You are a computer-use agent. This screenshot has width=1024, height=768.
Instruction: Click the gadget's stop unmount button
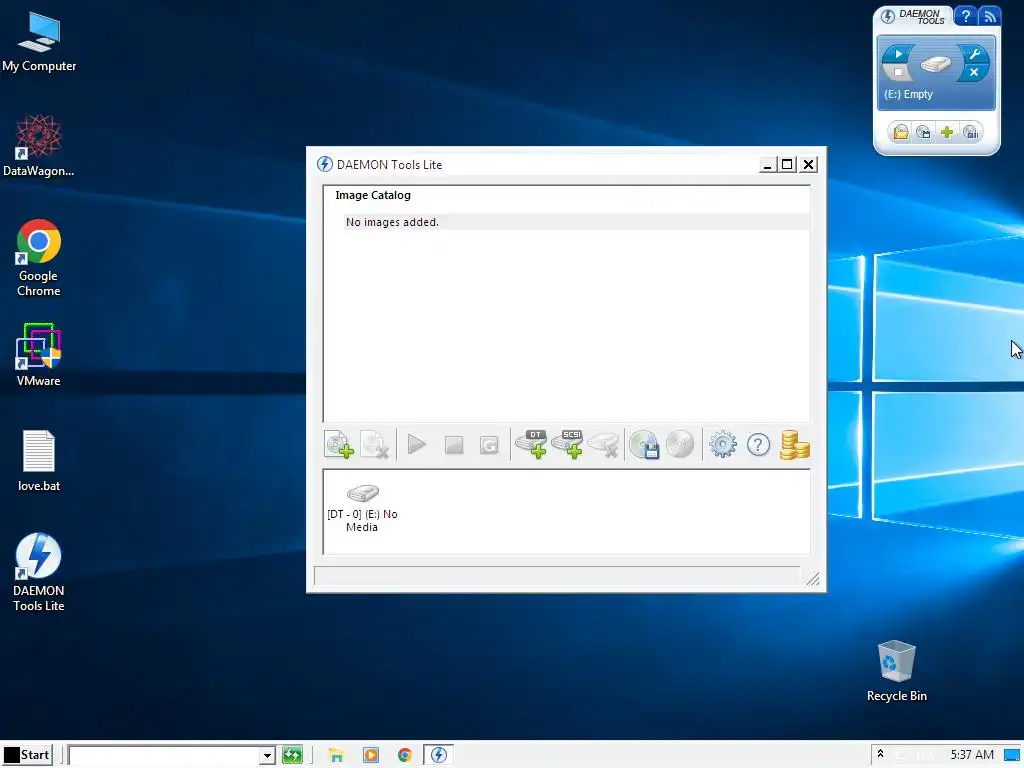898,72
